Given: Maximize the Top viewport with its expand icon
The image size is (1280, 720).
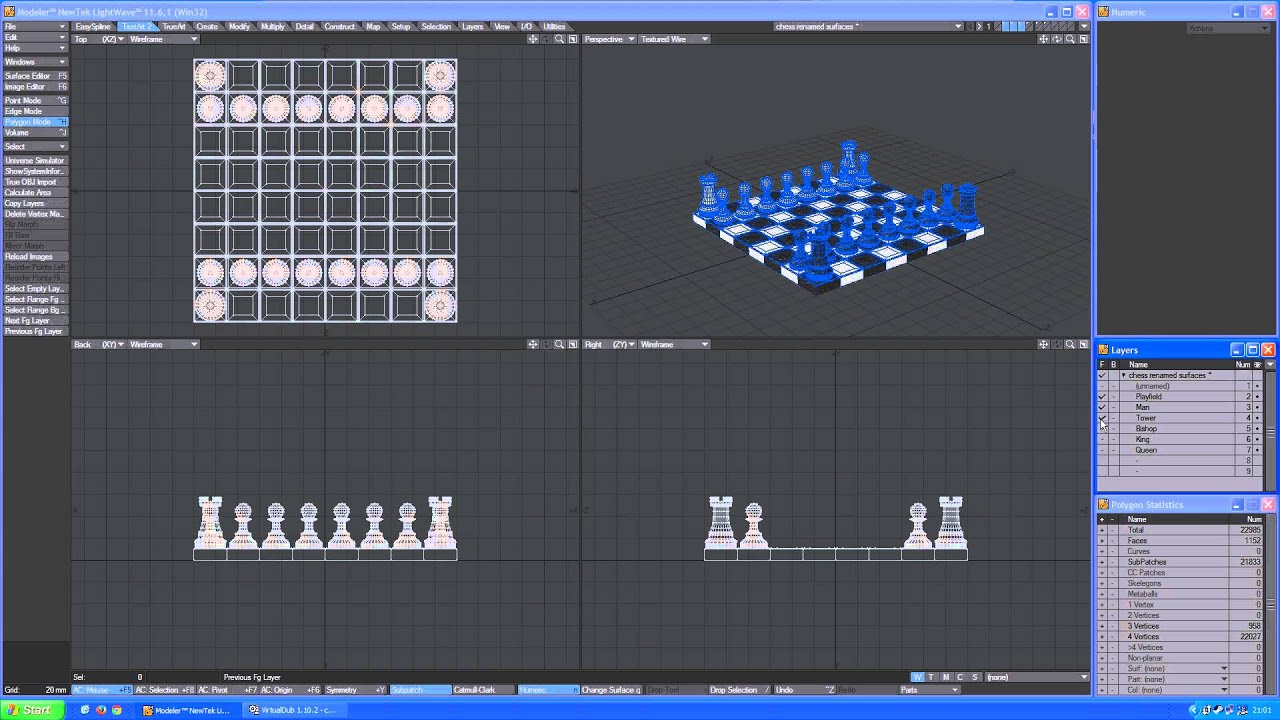Looking at the screenshot, I should pos(572,39).
